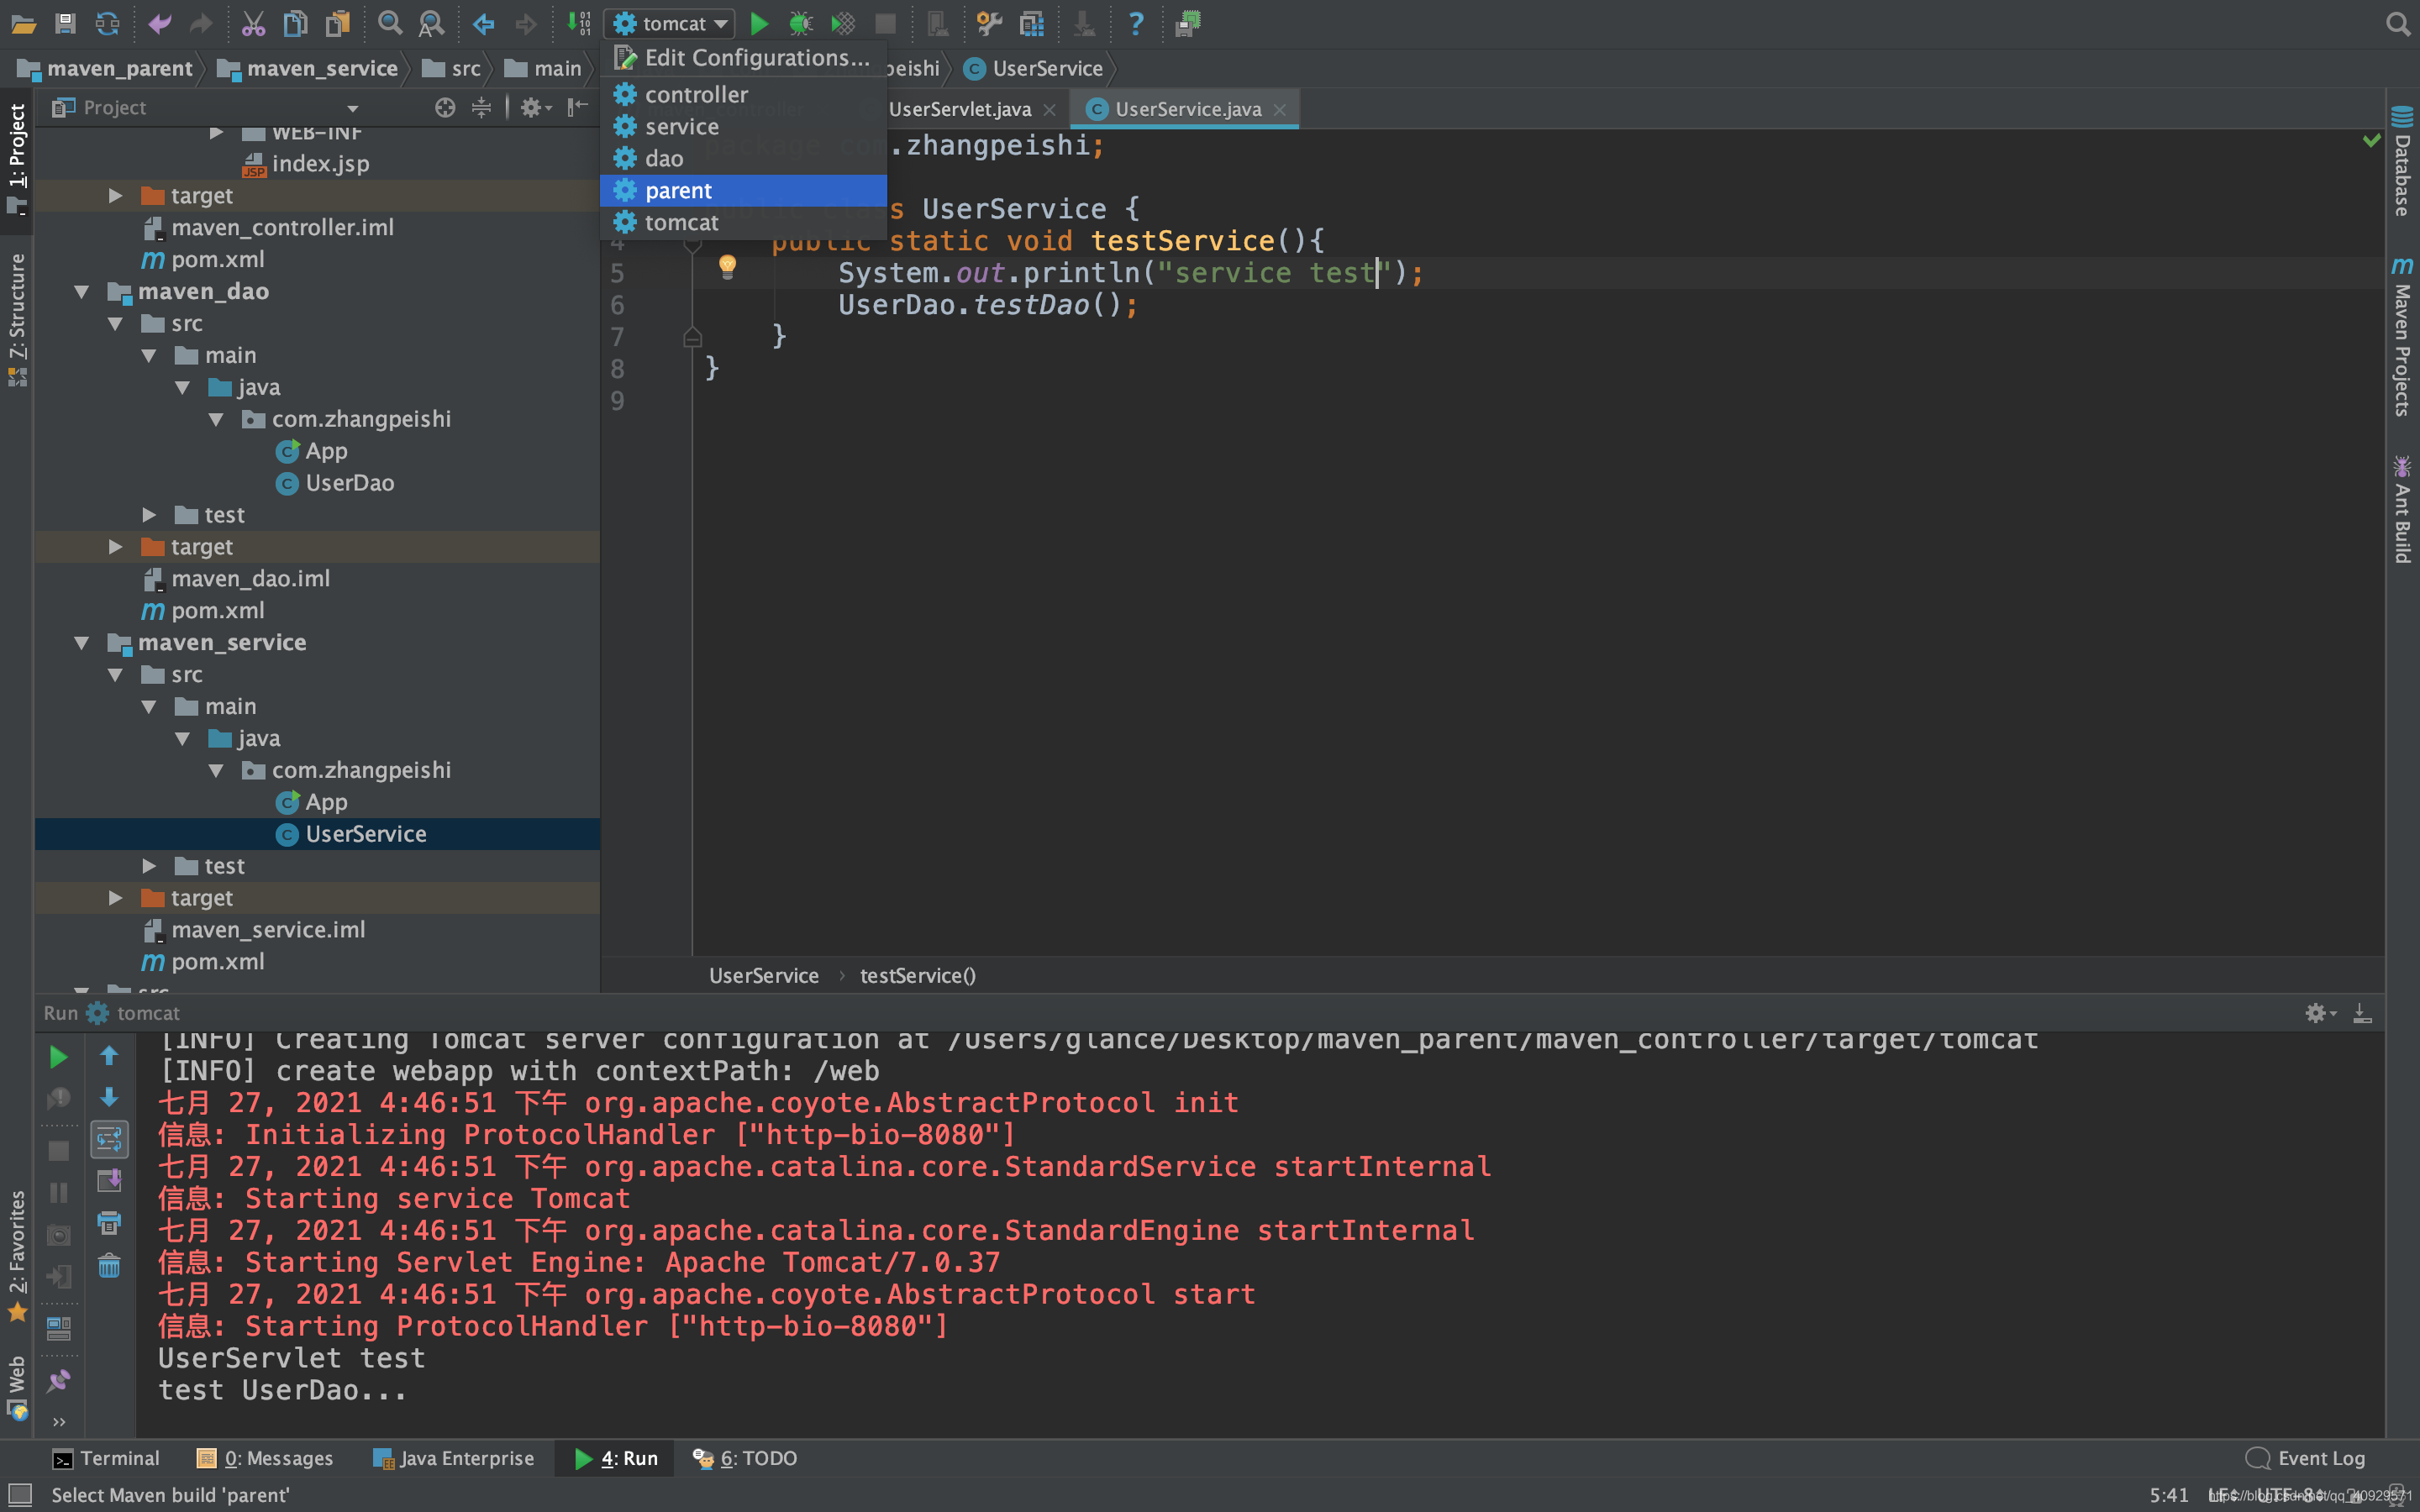This screenshot has height=1512, width=2420.
Task: Toggle the Maven Projects side panel
Action: click(2402, 340)
